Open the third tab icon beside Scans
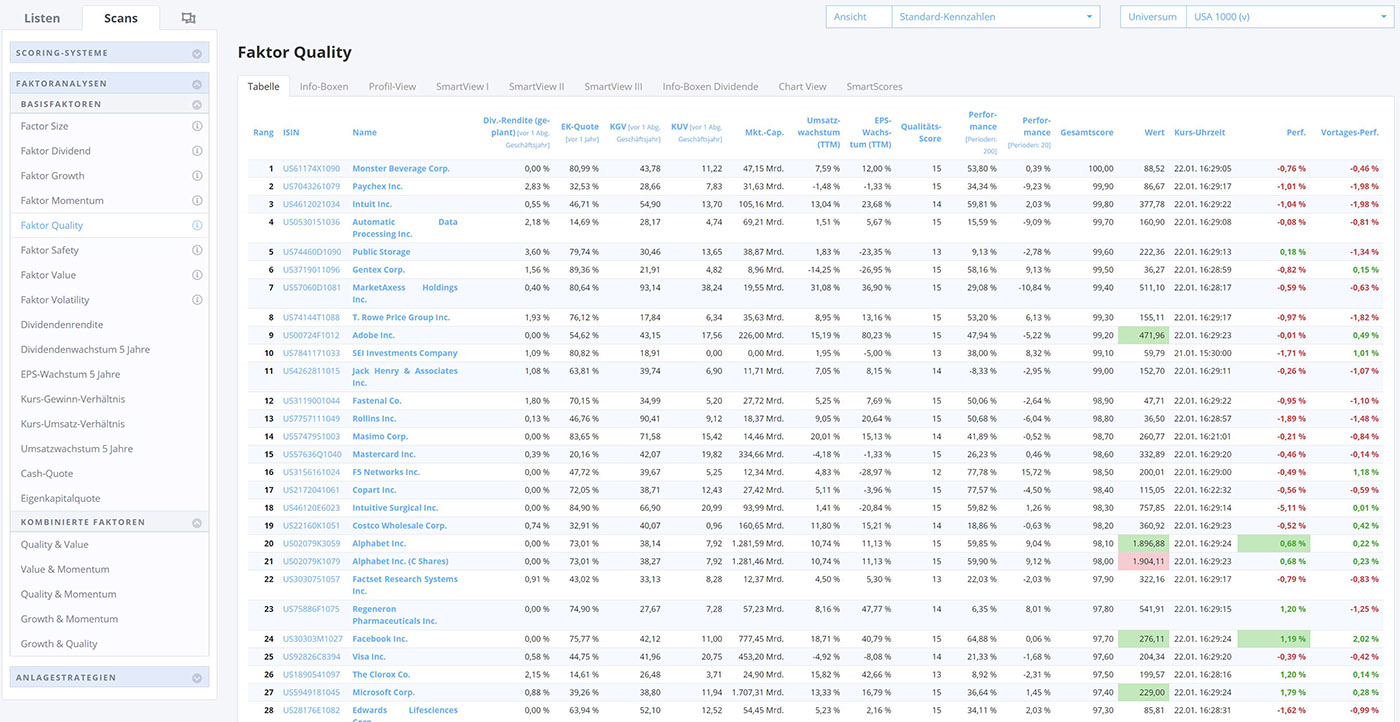Viewport: 1400px width, 722px height. click(189, 18)
